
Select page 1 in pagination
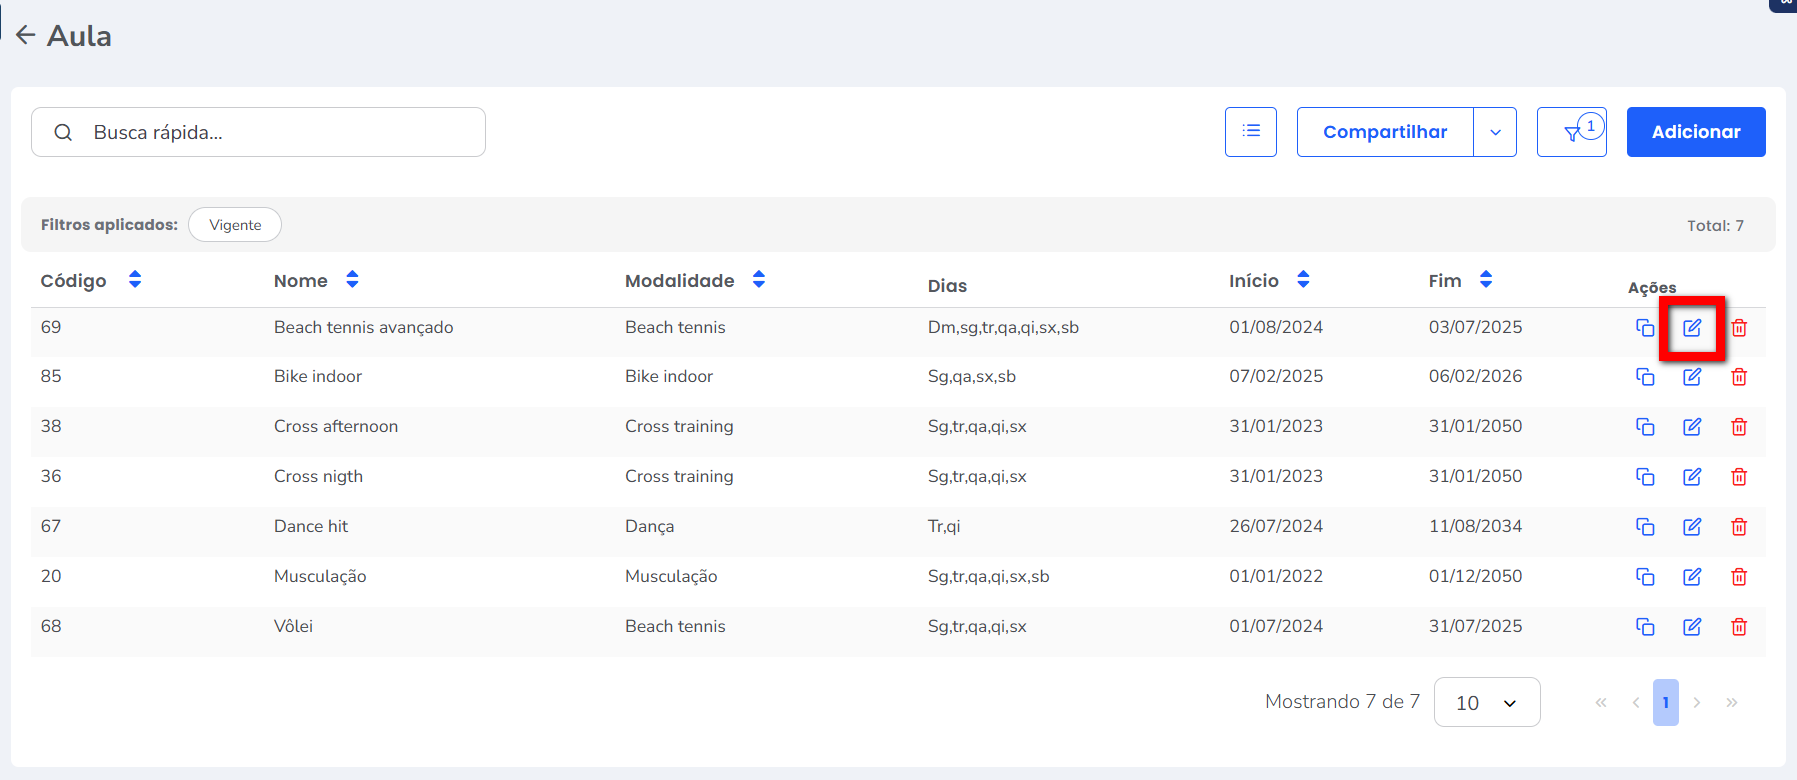click(1666, 702)
